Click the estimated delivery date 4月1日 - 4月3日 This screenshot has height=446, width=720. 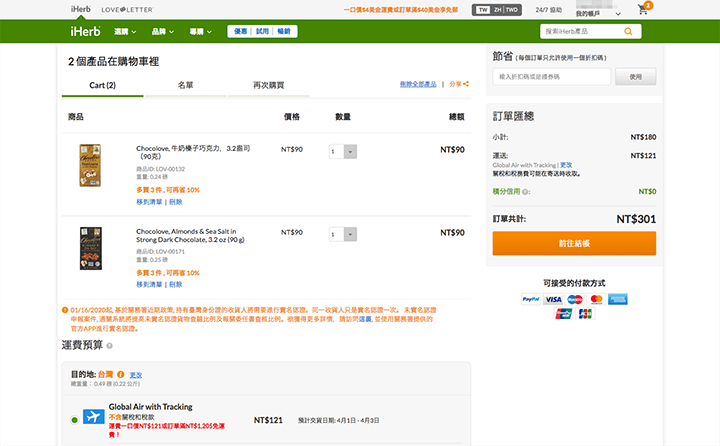pos(338,420)
